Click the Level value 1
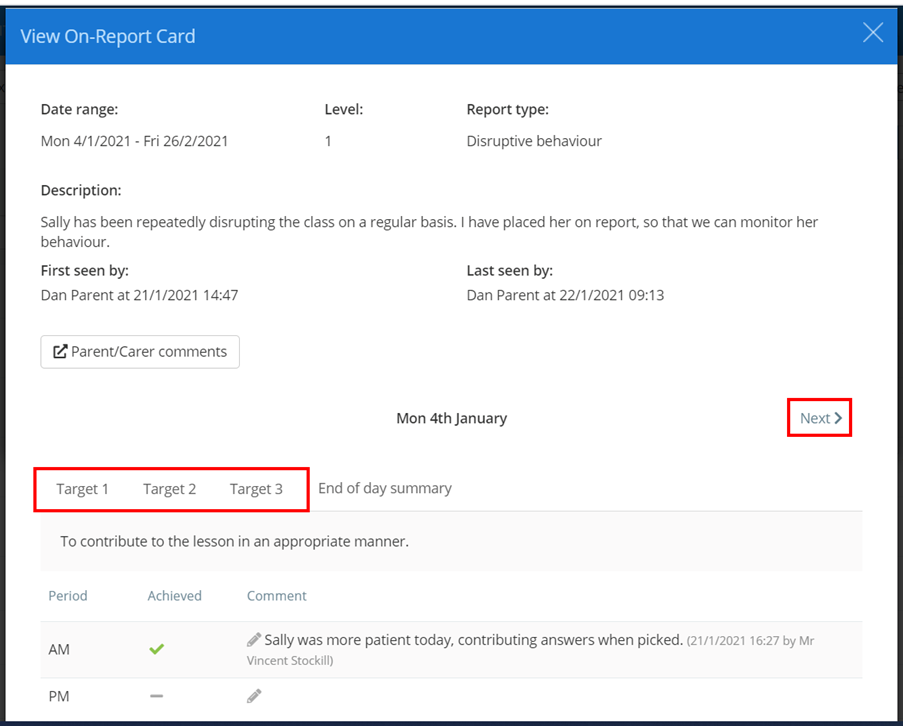This screenshot has width=903, height=726. coord(328,141)
